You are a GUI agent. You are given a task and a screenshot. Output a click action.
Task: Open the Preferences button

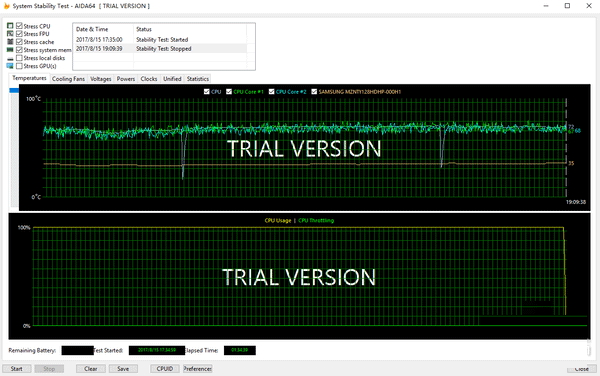[x=197, y=369]
